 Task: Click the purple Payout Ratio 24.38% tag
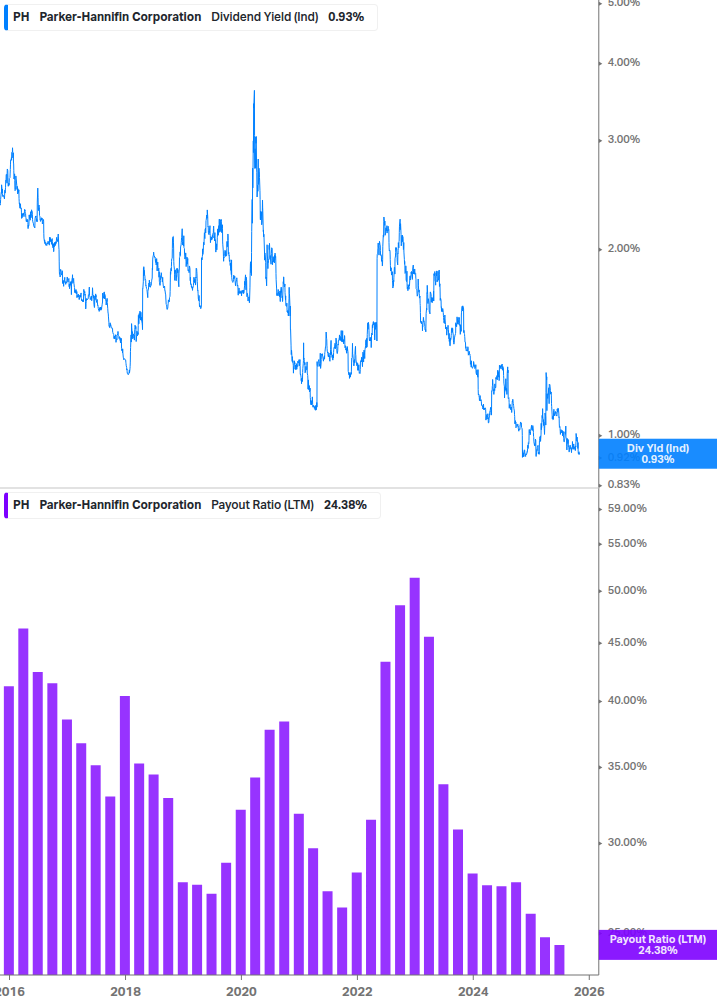(657, 945)
